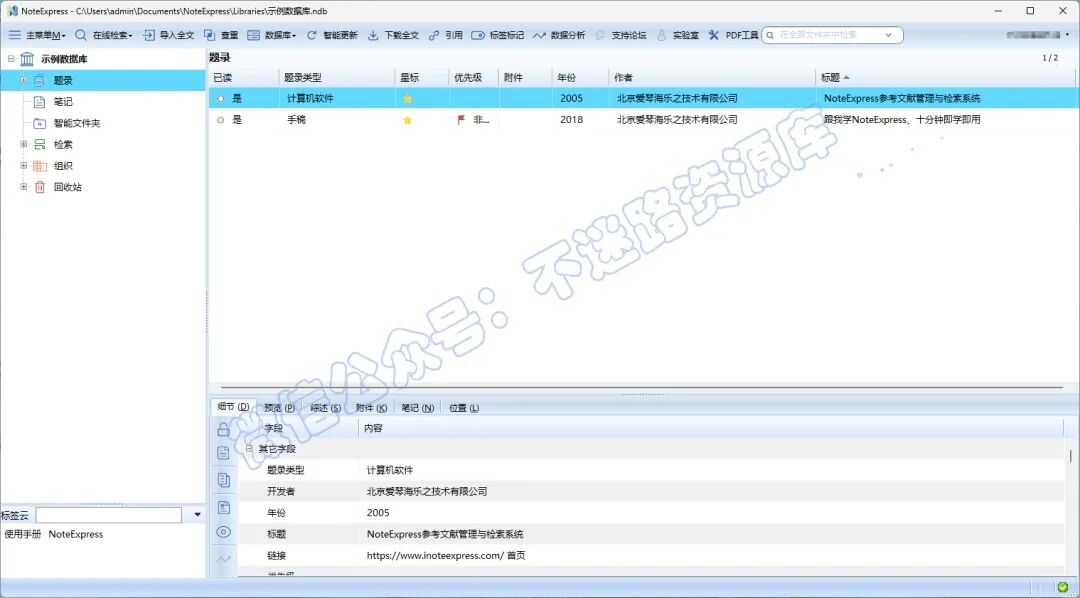Switch to the 位置 (L) tab

click(464, 408)
